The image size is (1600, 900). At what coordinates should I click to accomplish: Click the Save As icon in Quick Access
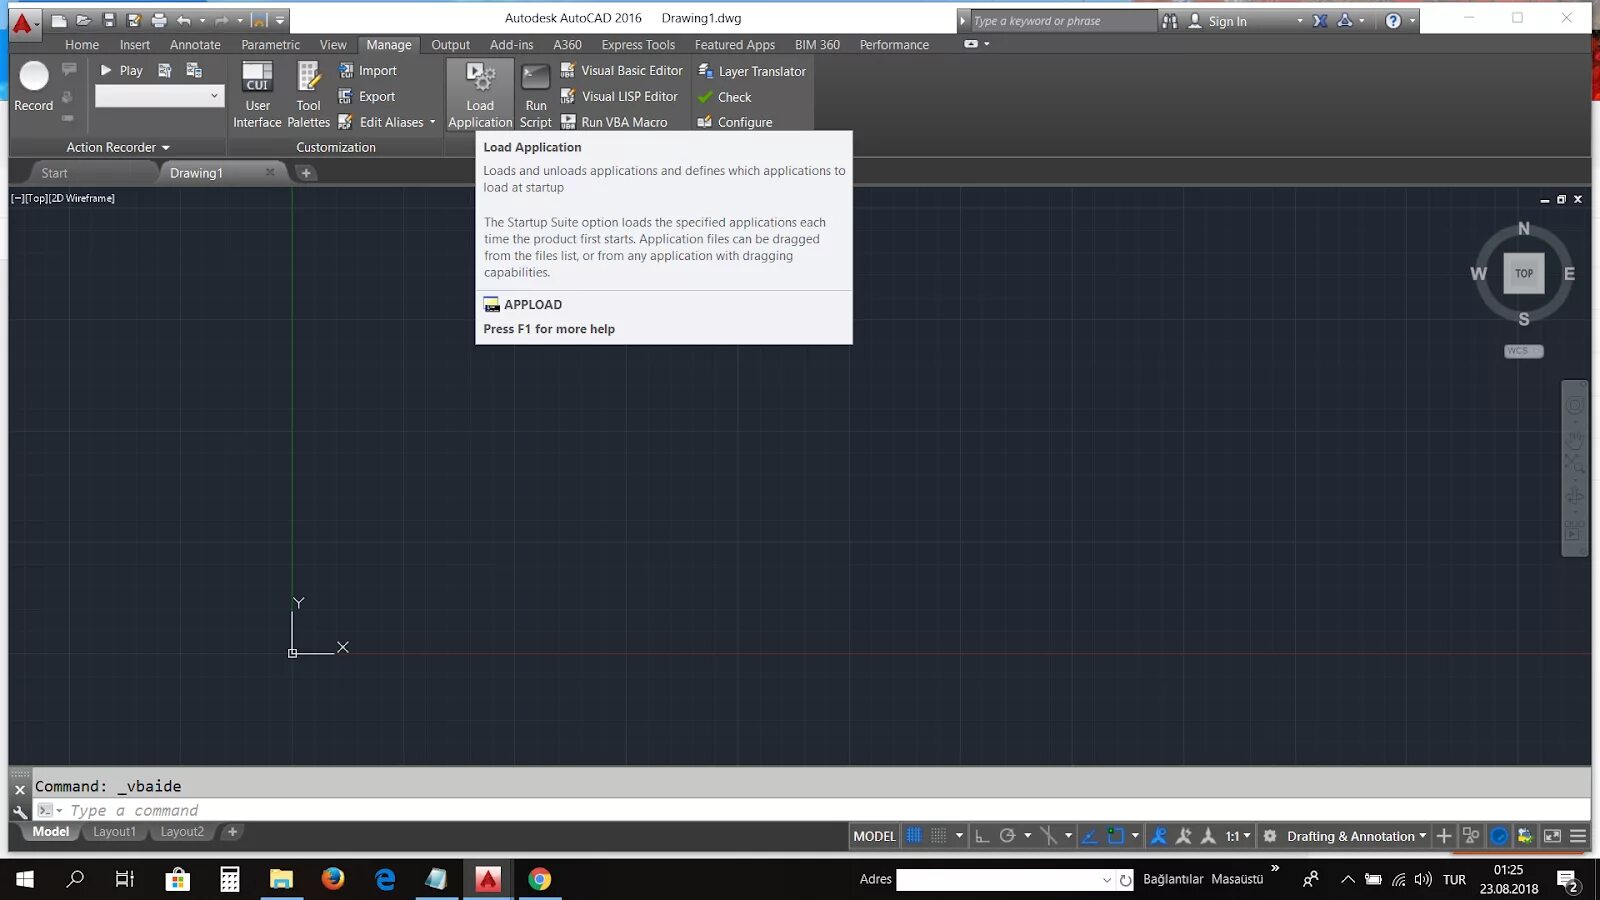134,20
